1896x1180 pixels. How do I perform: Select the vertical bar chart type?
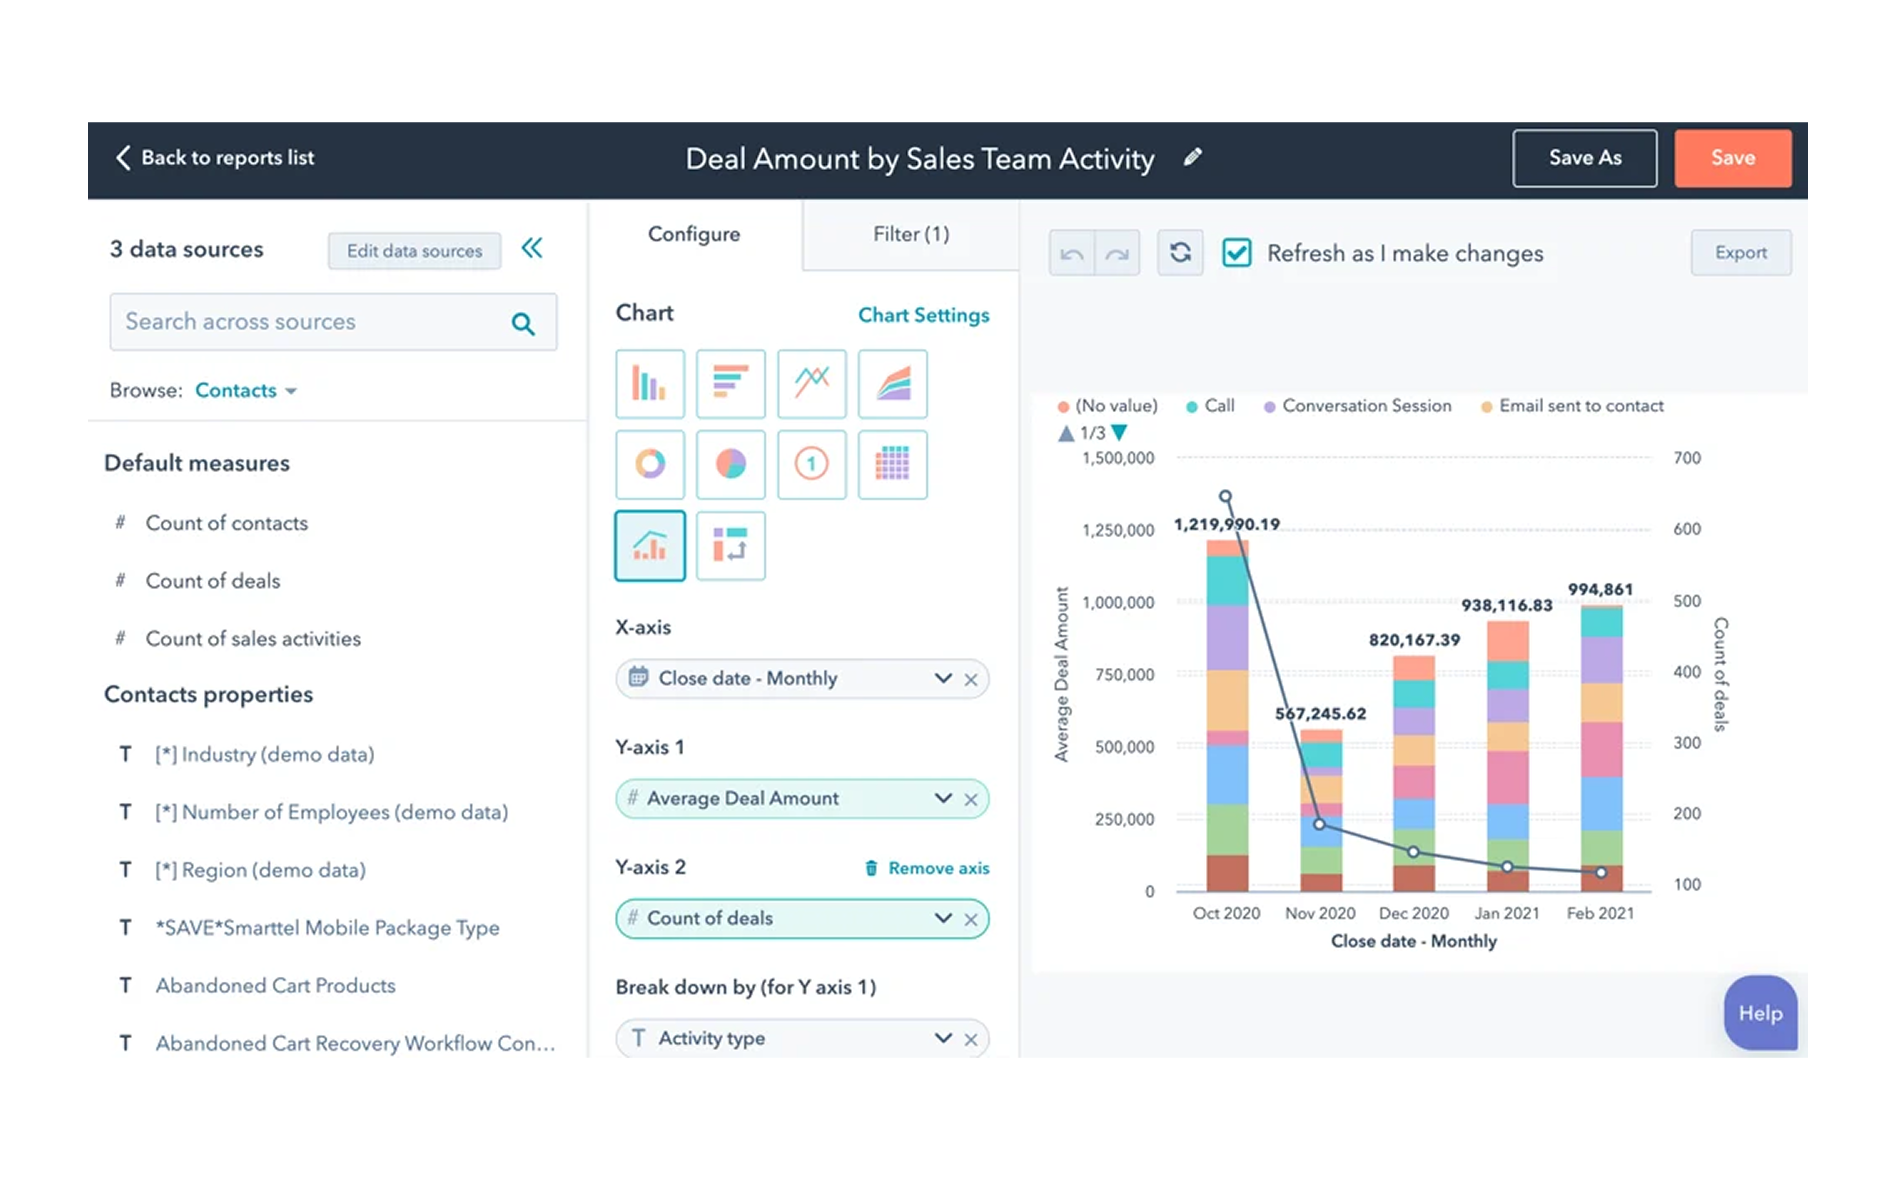(x=649, y=383)
